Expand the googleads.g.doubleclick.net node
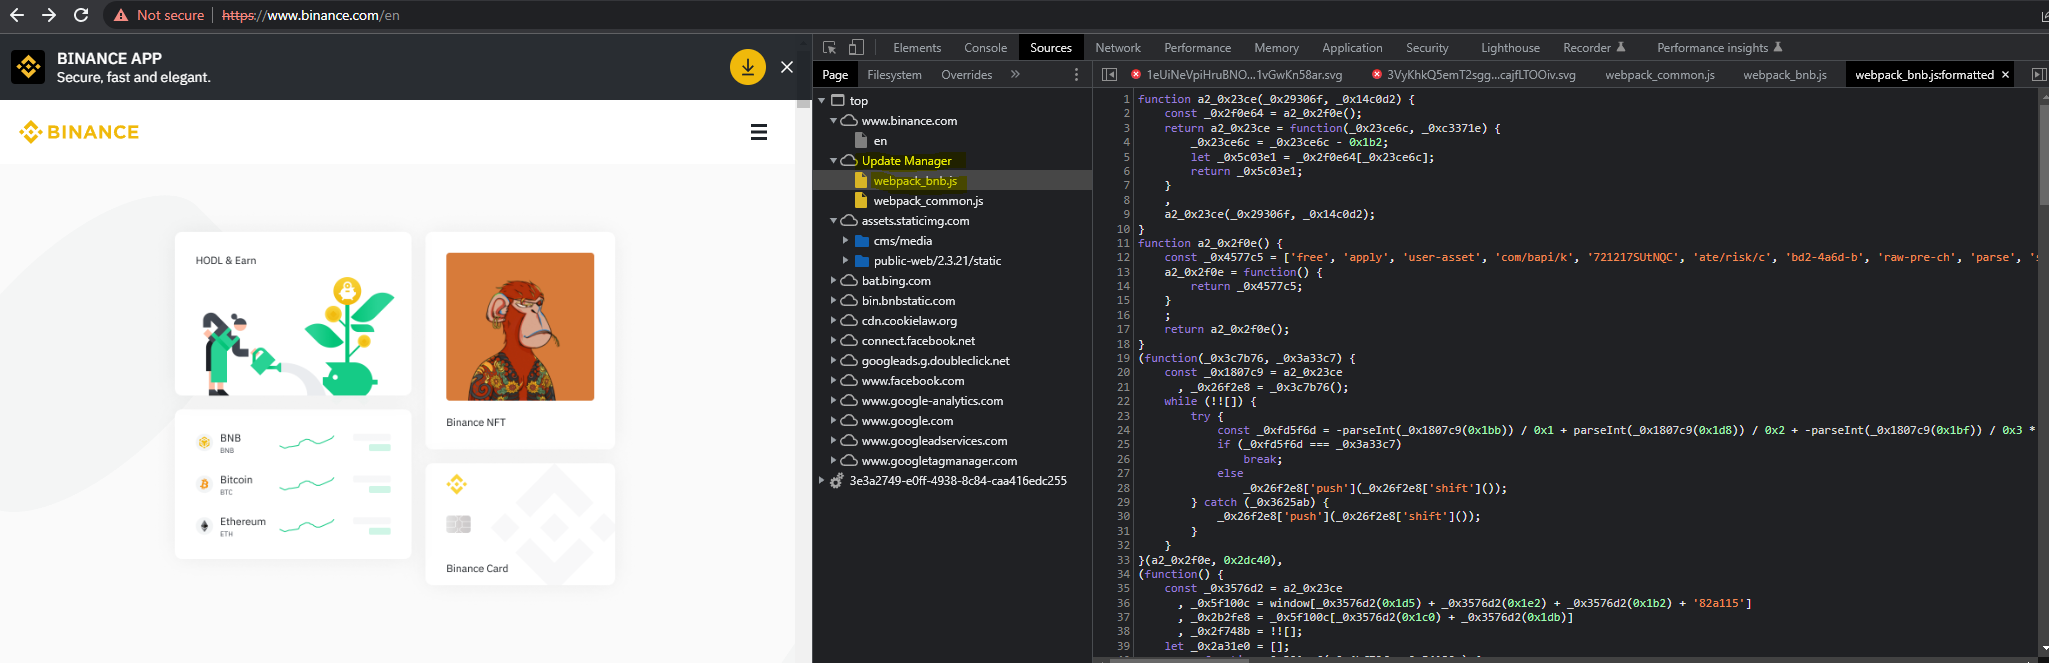Viewport: 2049px width, 663px height. click(833, 360)
